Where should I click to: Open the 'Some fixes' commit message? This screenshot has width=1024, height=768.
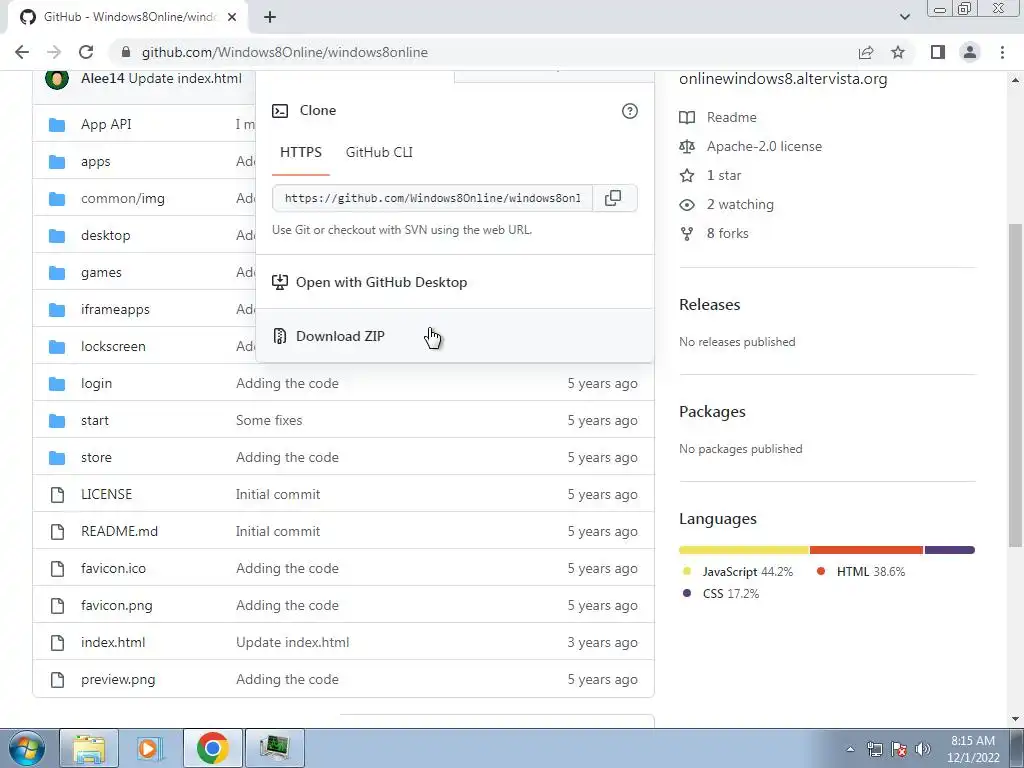[269, 421]
